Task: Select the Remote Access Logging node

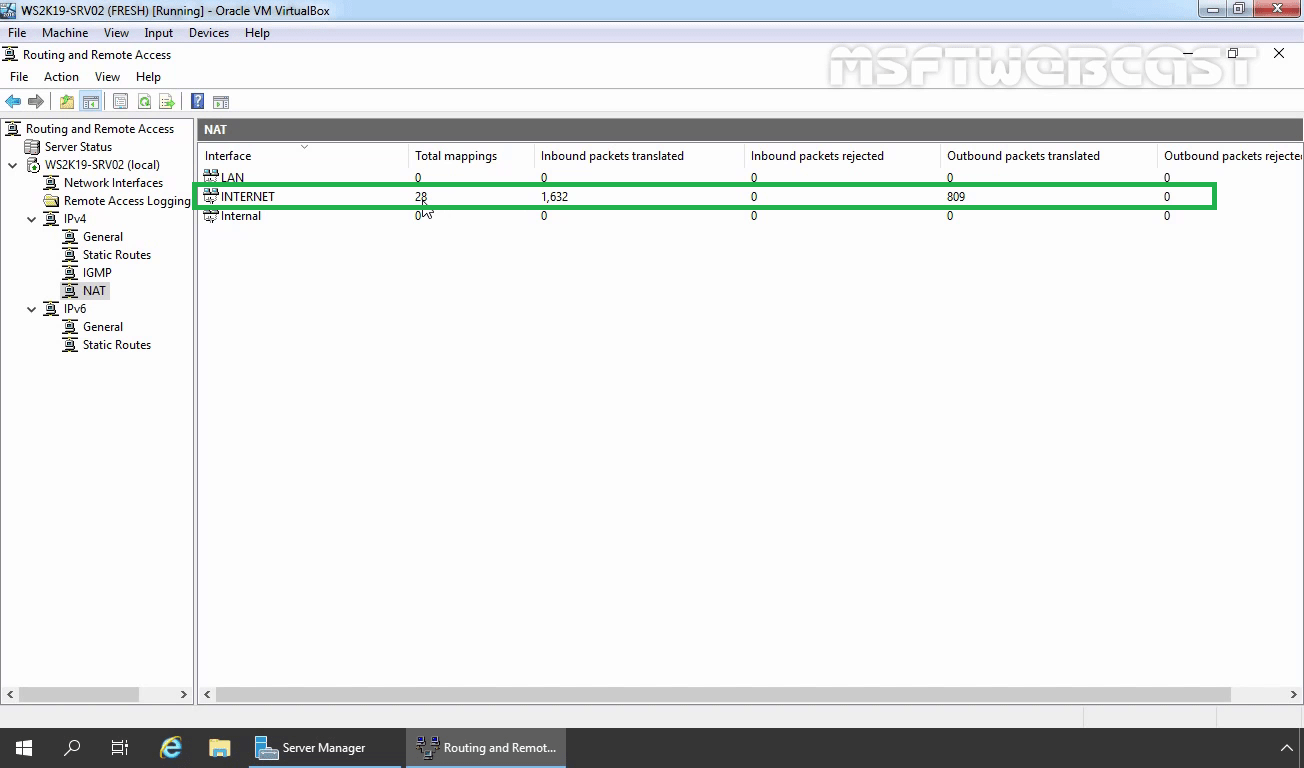Action: [124, 200]
